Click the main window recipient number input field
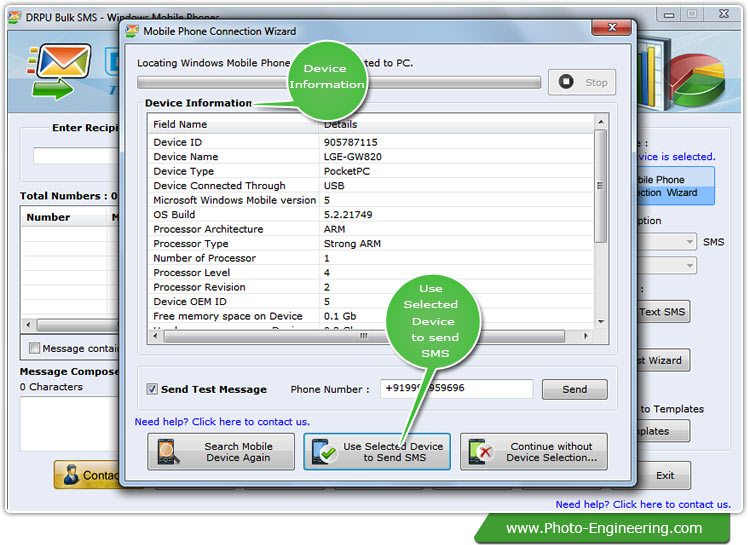Viewport: 748px width, 545px height. 76,156
